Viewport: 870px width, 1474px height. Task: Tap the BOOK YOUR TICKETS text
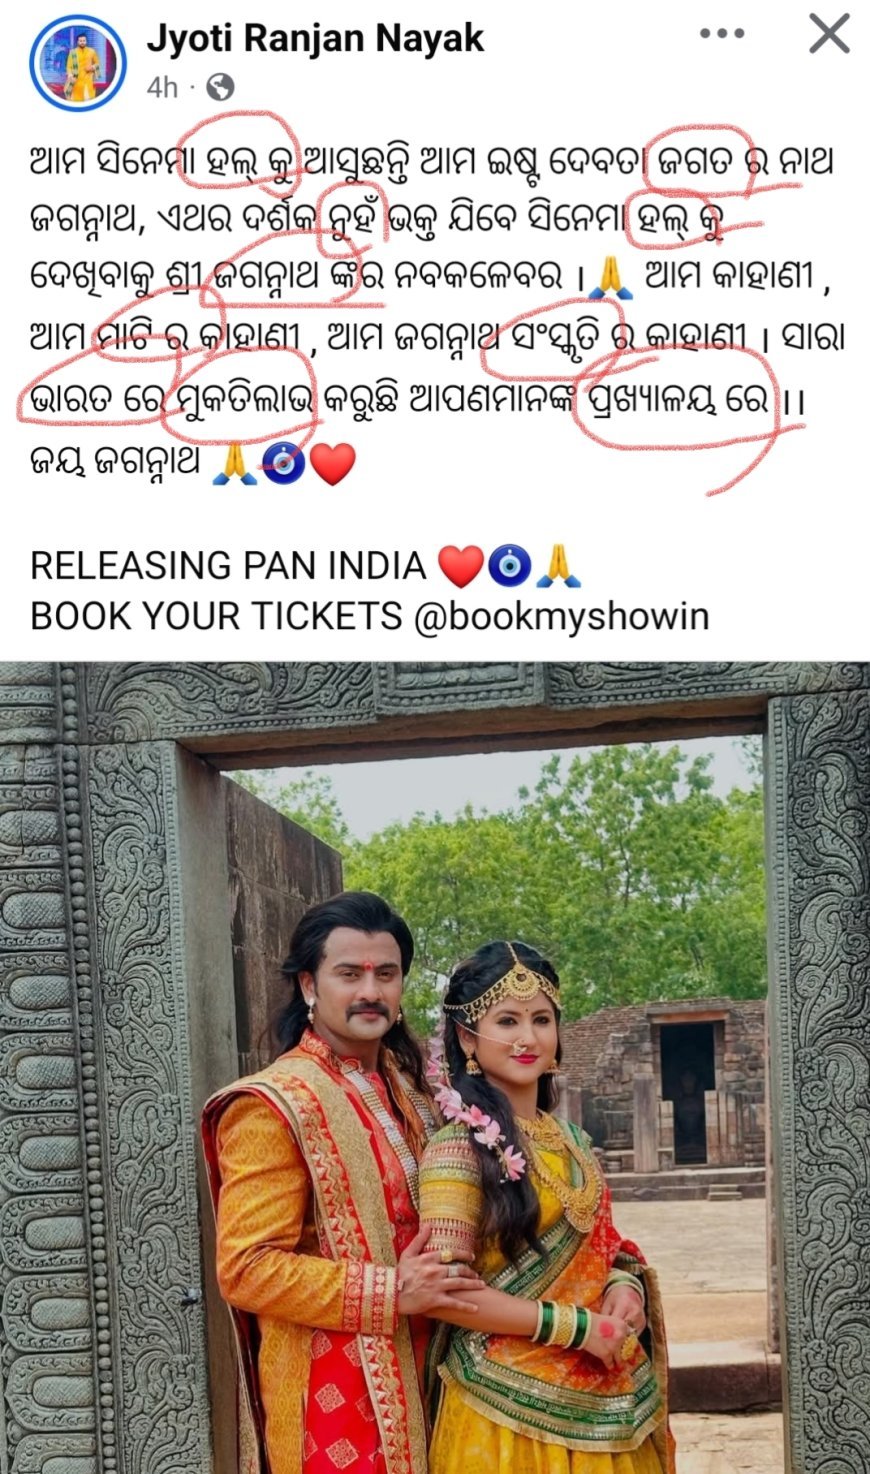[x=216, y=616]
